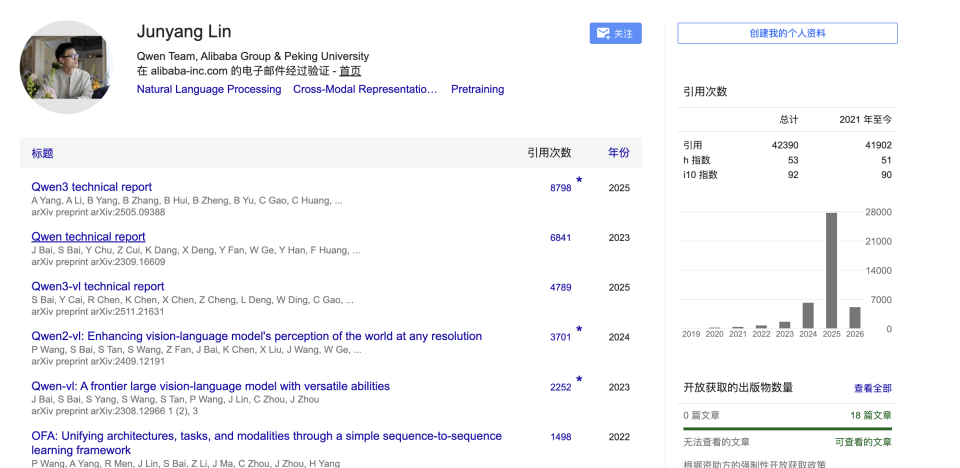Open the 首页 homepage link
960x468 pixels.
coord(350,71)
